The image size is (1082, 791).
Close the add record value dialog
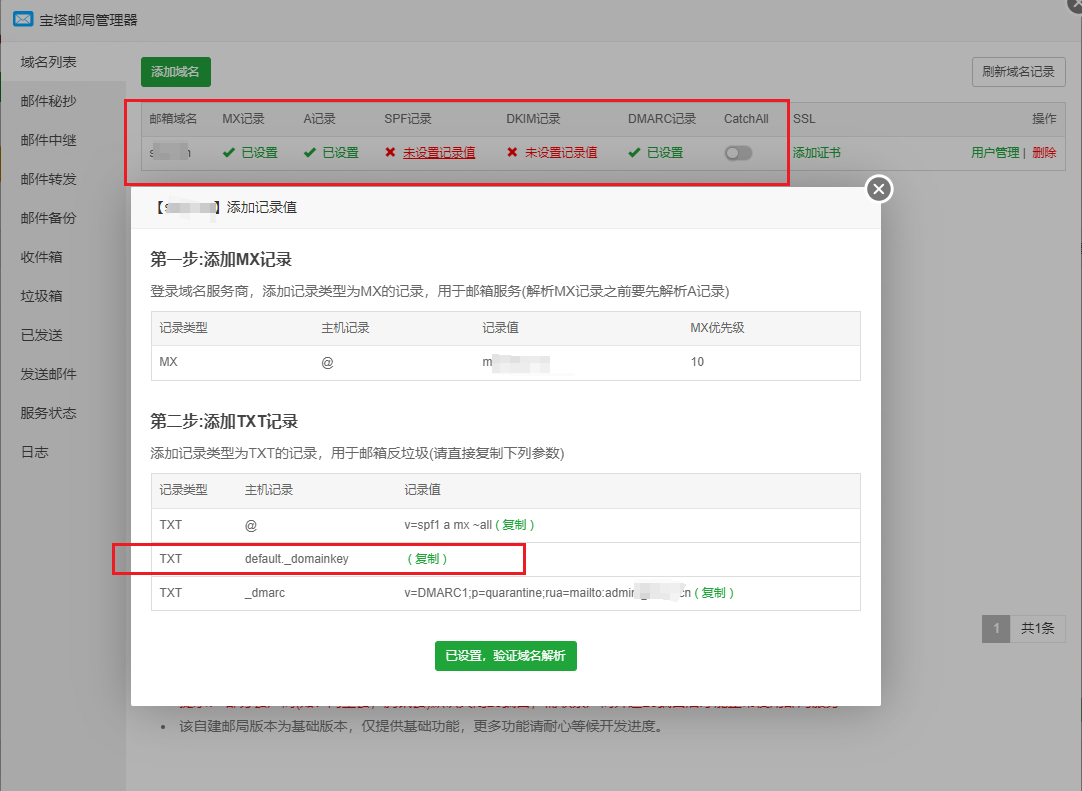[x=878, y=189]
